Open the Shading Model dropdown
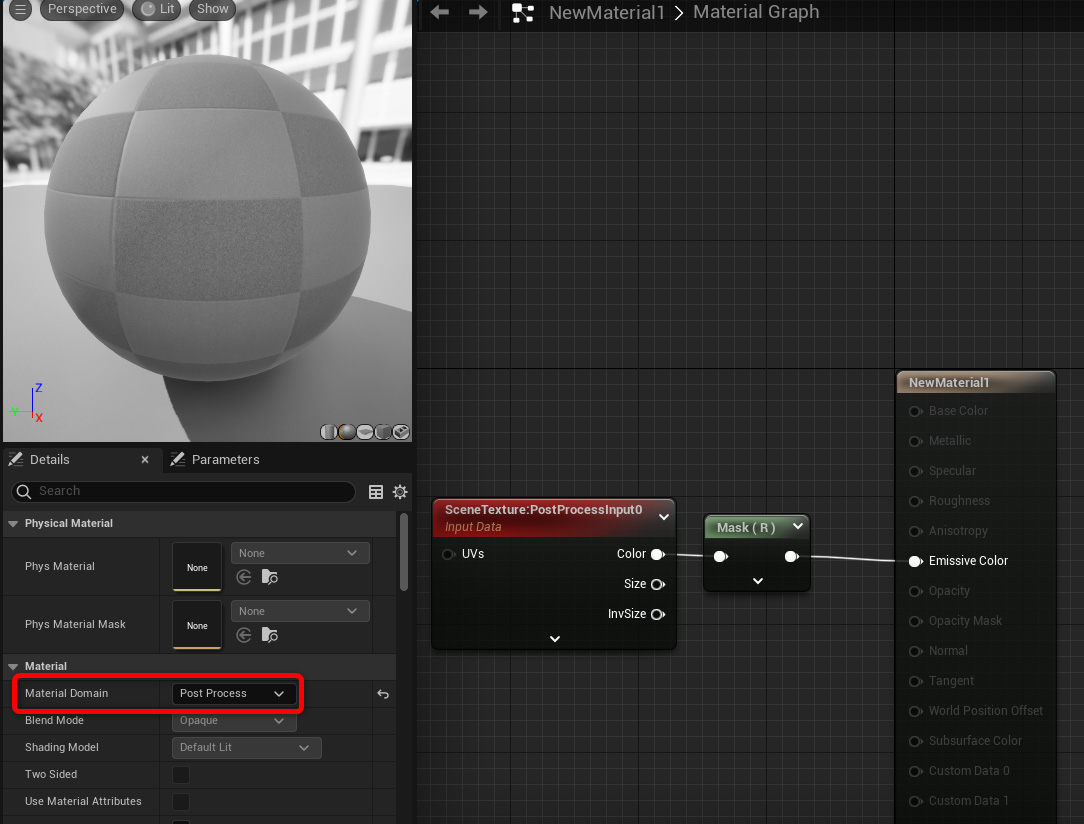Viewport: 1084px width, 824px height. 246,748
